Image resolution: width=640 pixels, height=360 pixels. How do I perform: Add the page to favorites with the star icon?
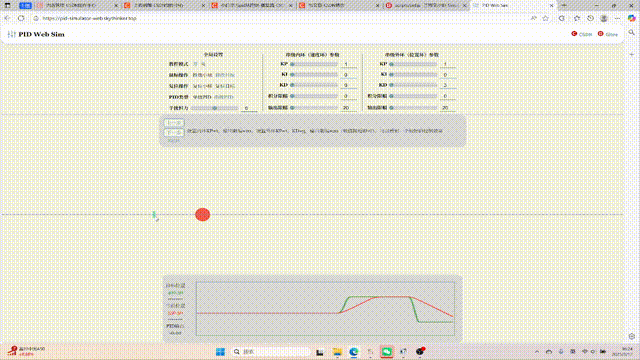pyautogui.click(x=546, y=18)
